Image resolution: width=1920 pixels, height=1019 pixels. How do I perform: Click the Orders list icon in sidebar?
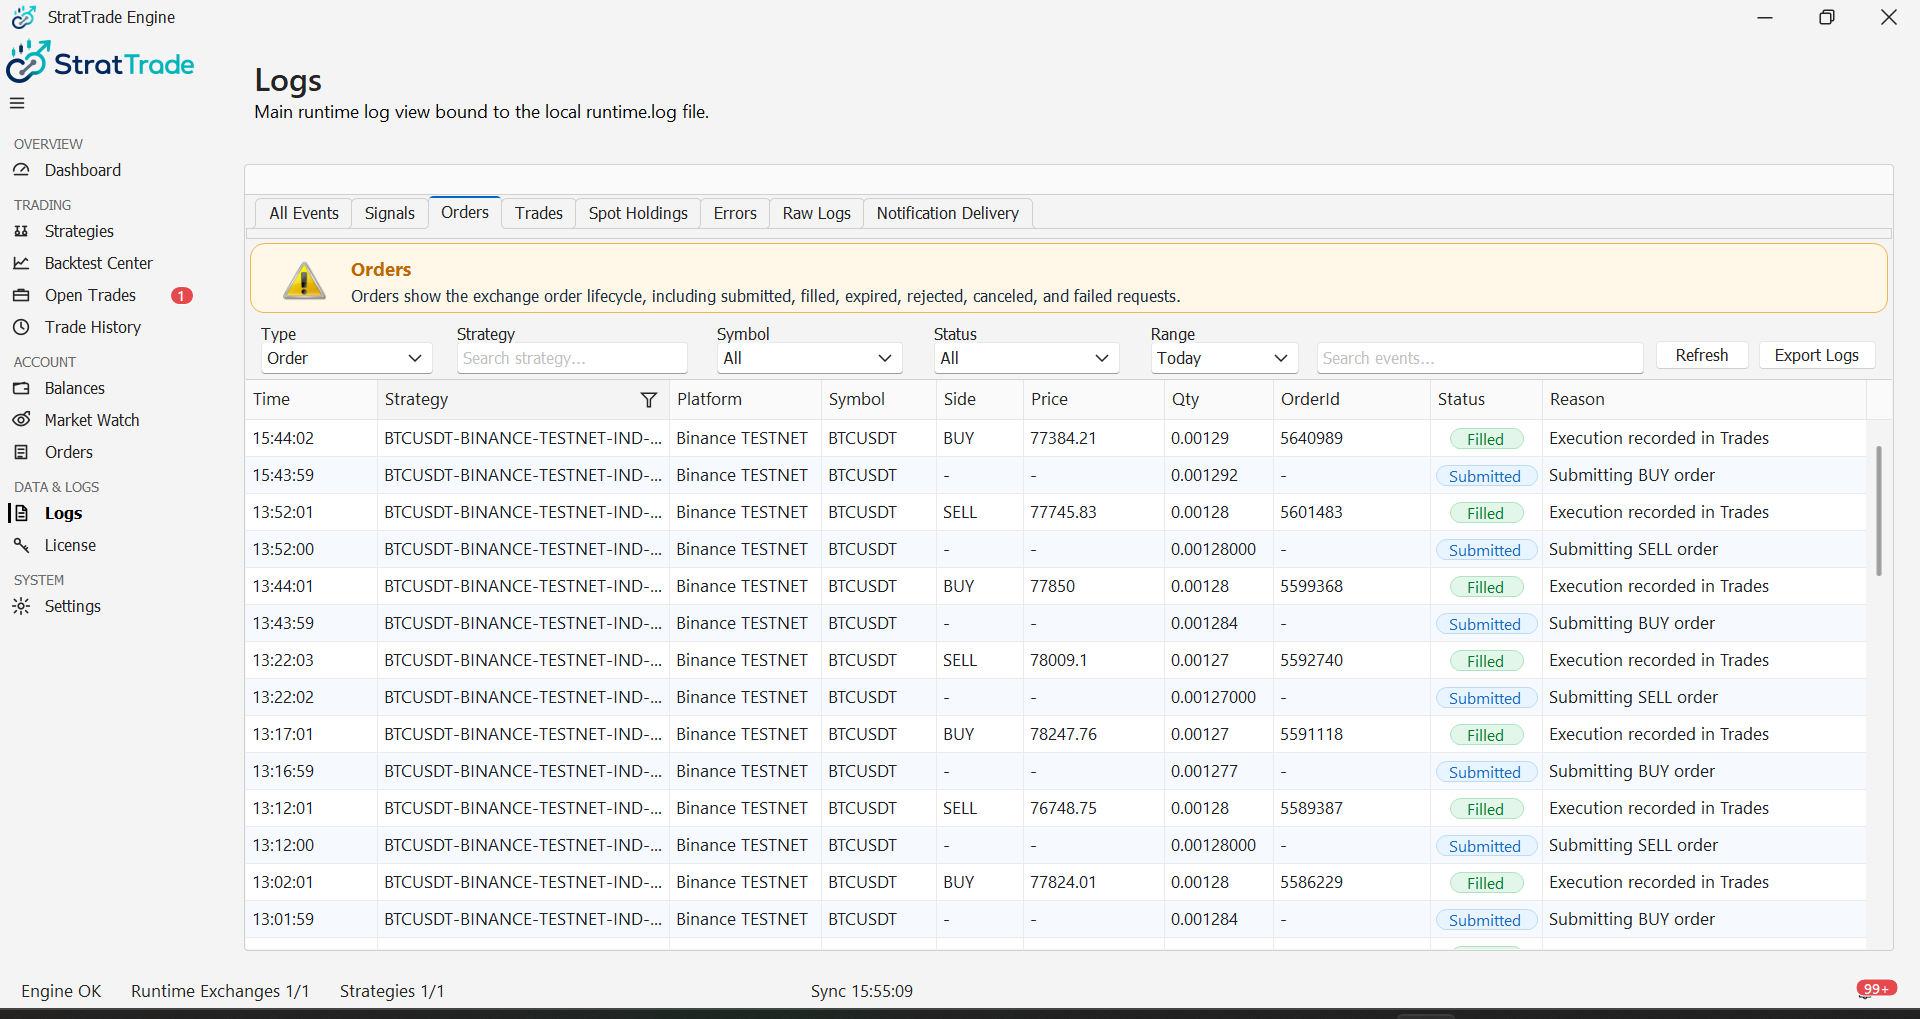(x=21, y=452)
